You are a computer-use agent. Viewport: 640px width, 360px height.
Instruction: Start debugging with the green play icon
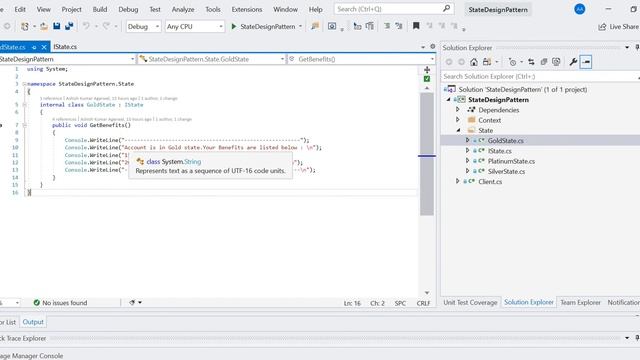tap(234, 26)
